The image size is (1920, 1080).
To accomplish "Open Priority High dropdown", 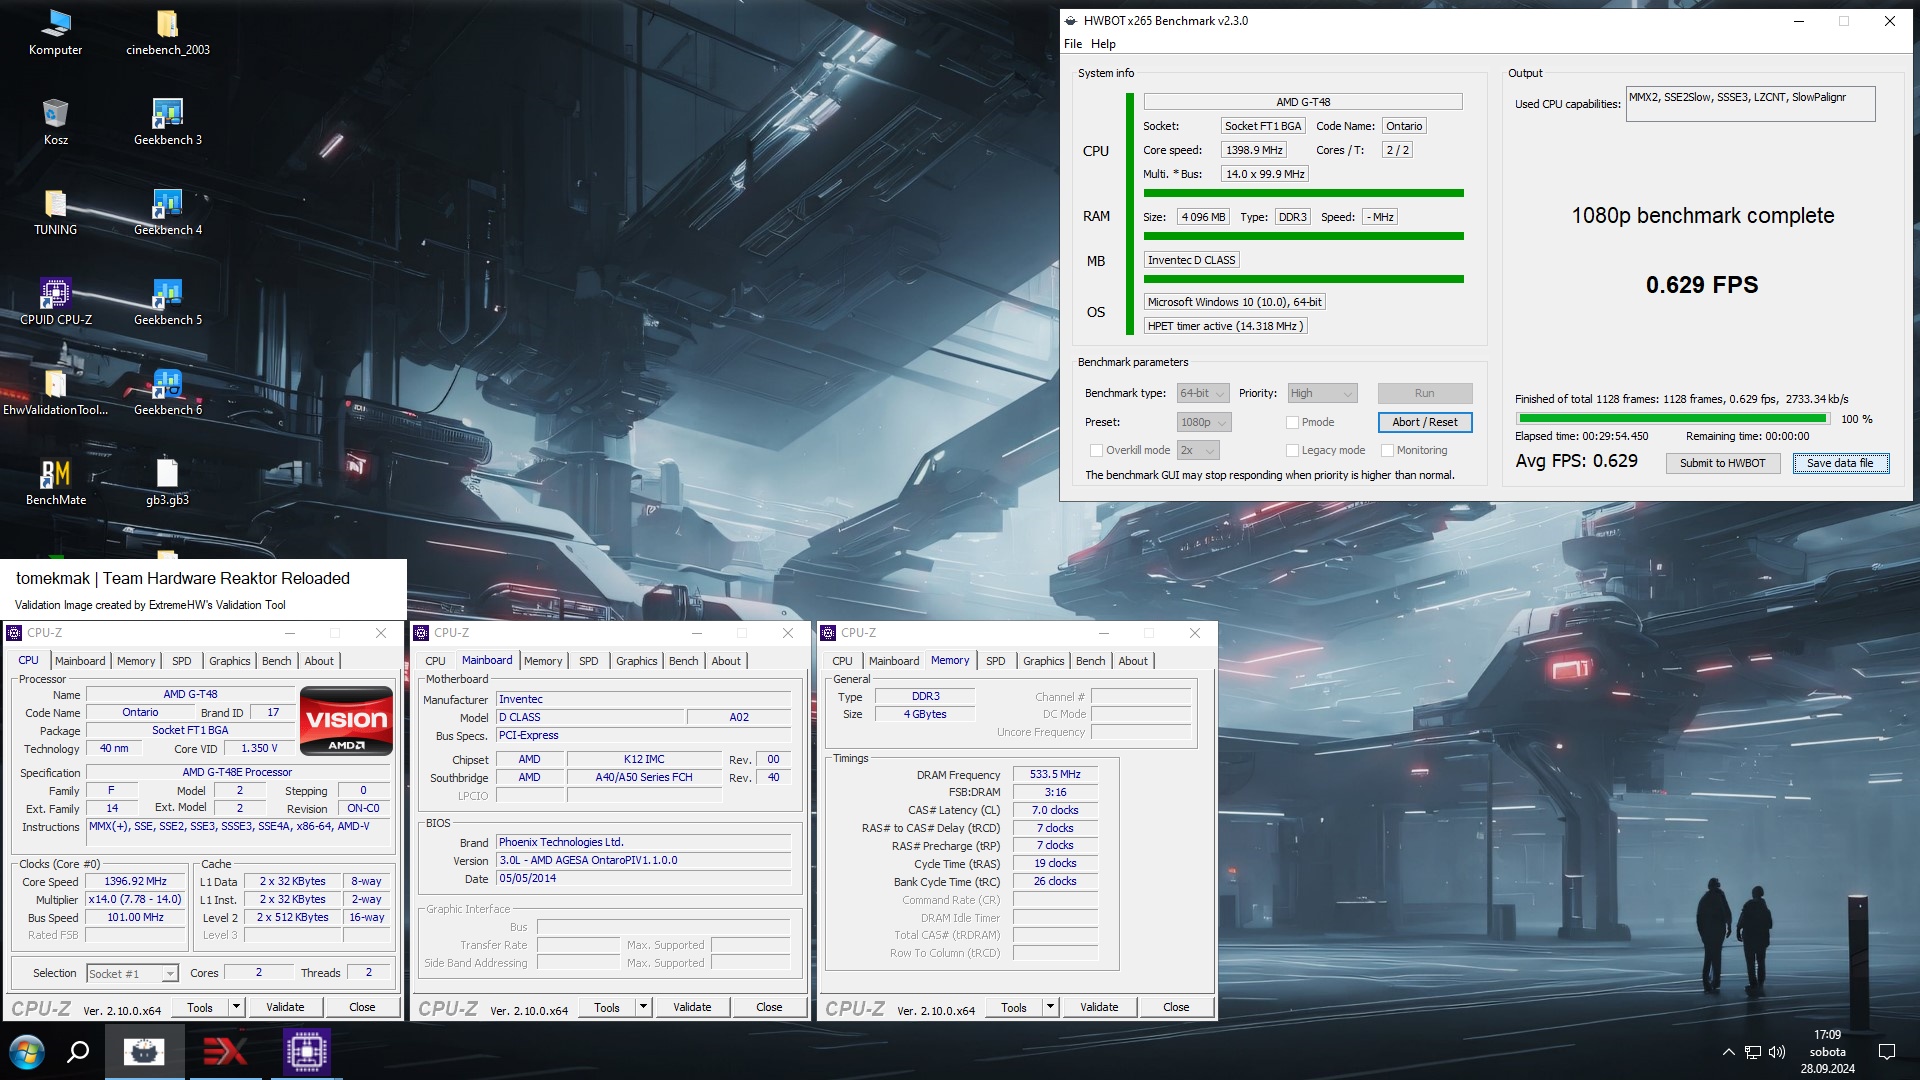I will 1322,393.
